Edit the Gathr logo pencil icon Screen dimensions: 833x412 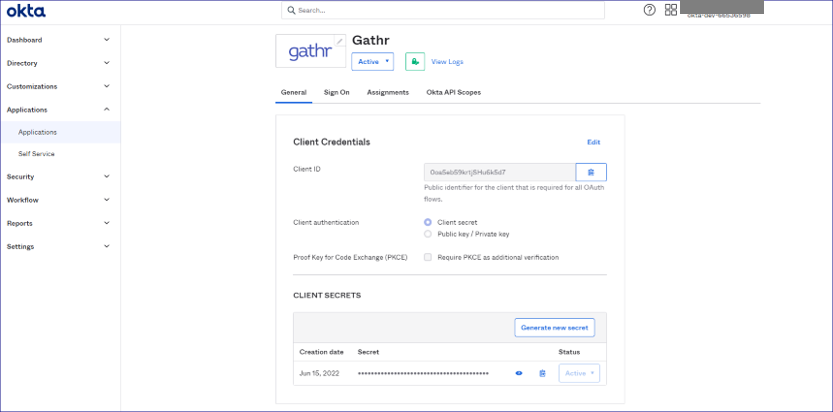tap(340, 41)
